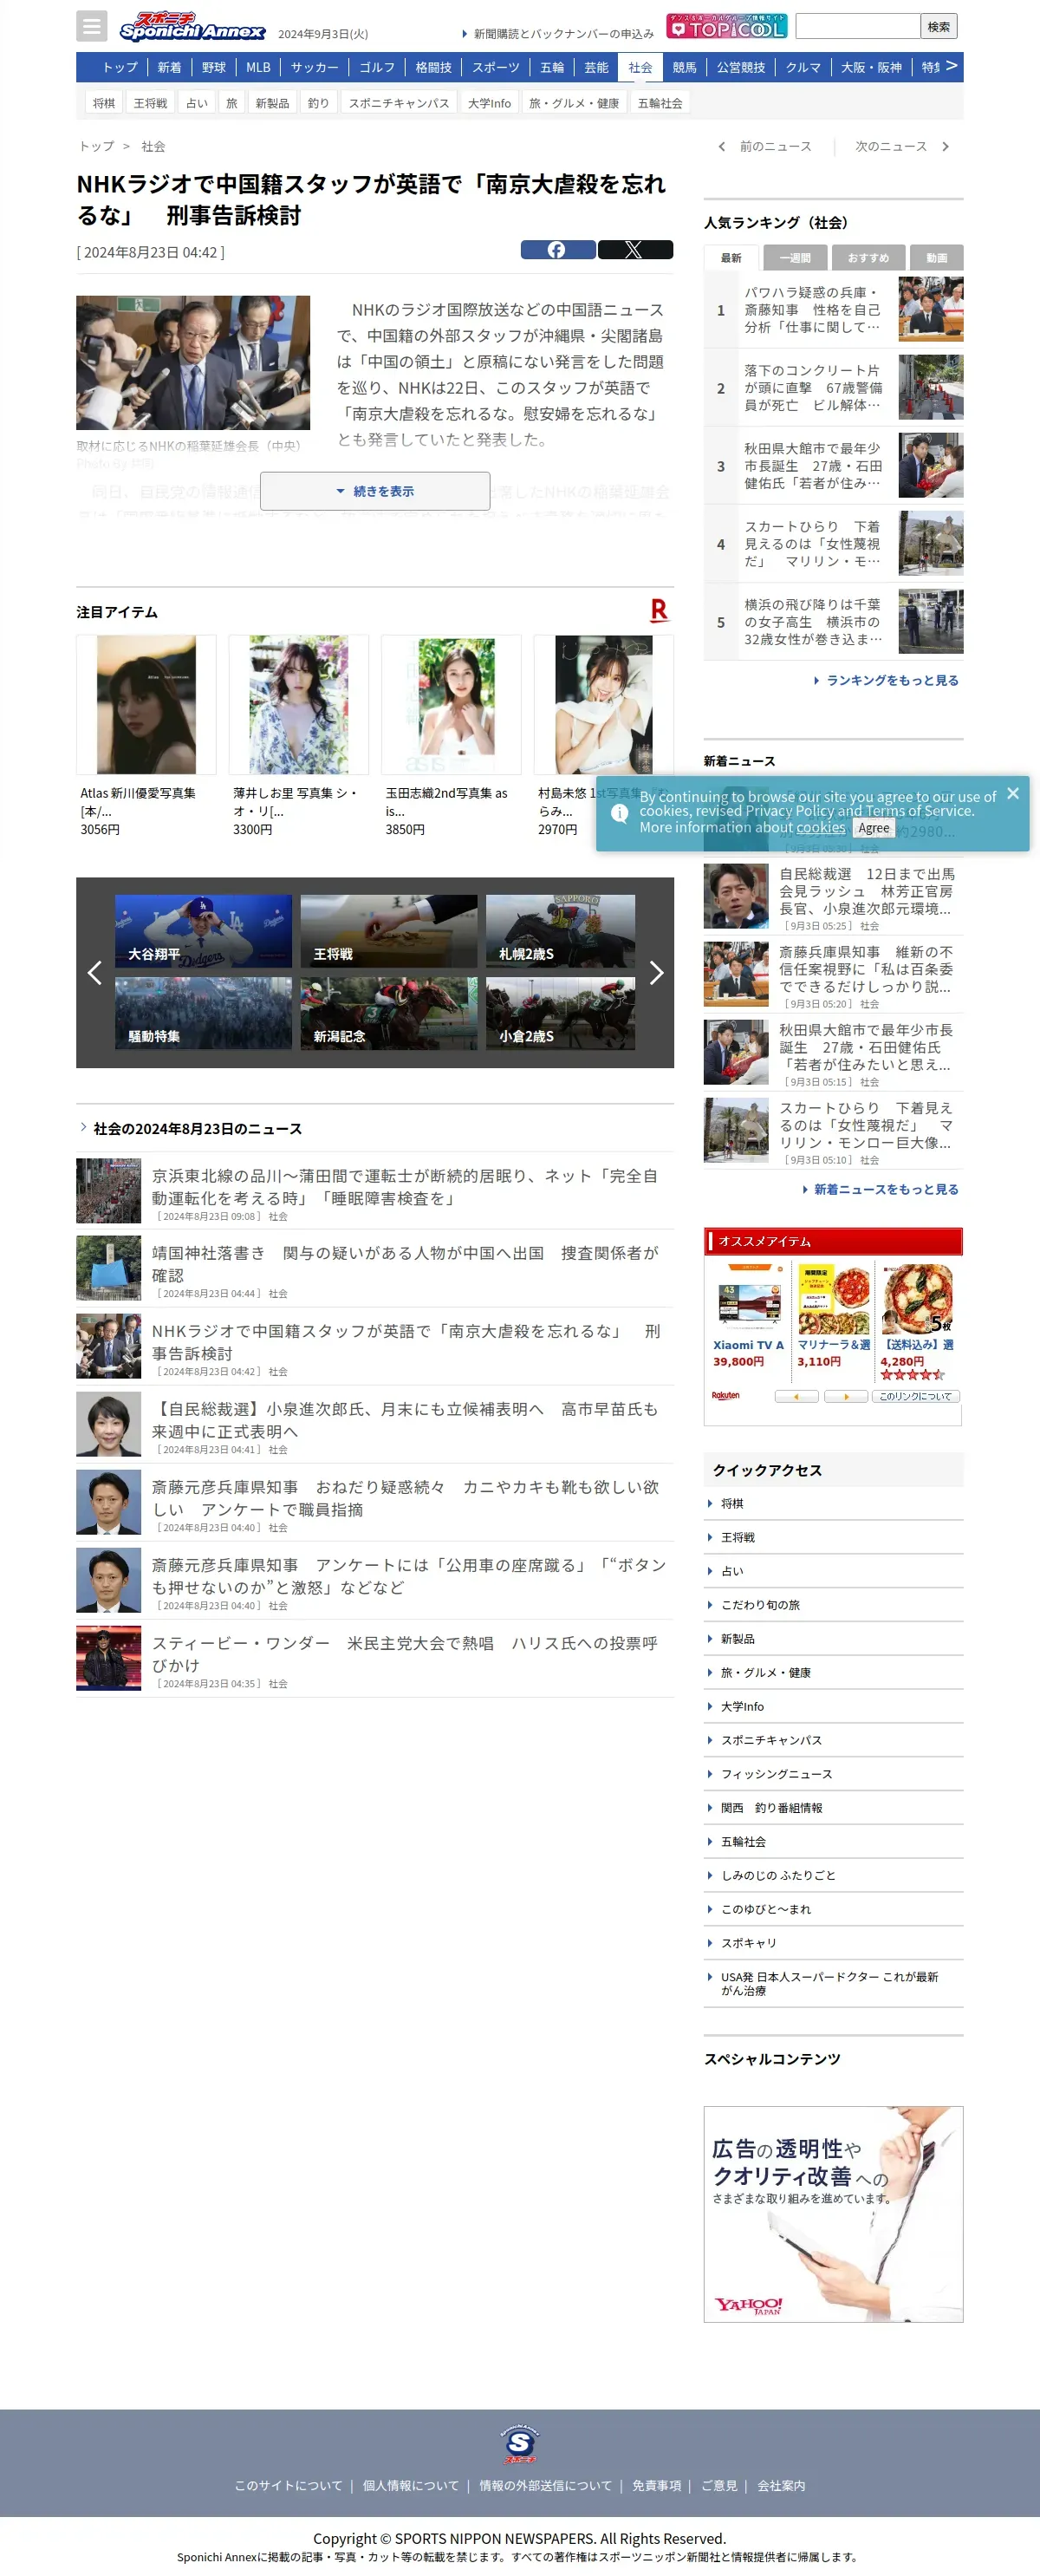1040x2576 pixels.
Task: Expand article with 続きを表示
Action: [375, 491]
